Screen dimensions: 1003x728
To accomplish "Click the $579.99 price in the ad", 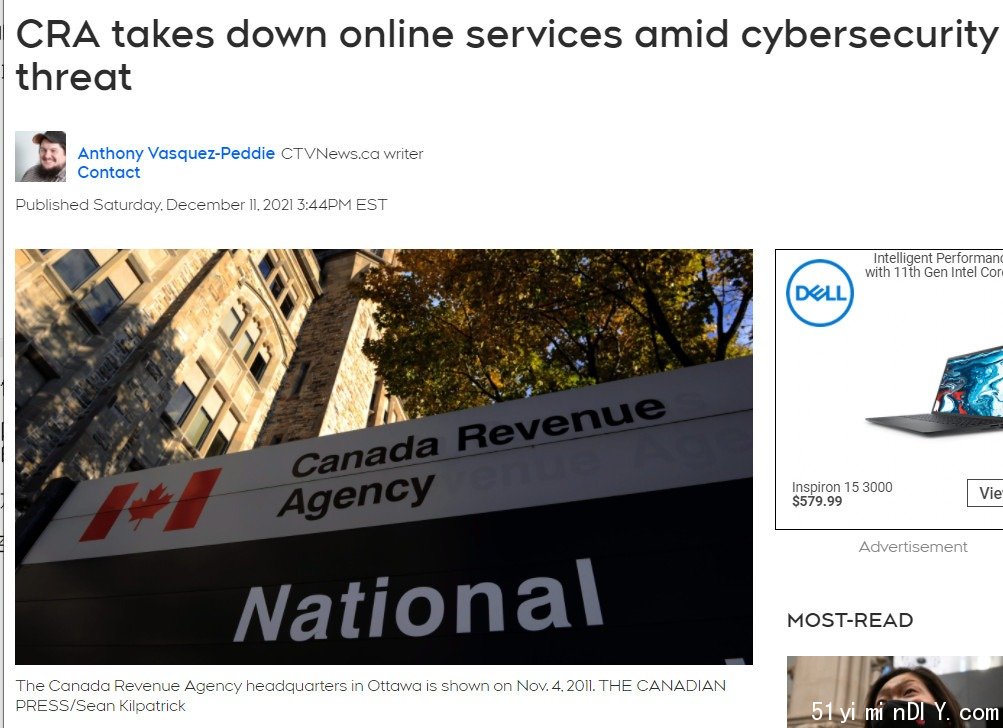I will [x=817, y=502].
